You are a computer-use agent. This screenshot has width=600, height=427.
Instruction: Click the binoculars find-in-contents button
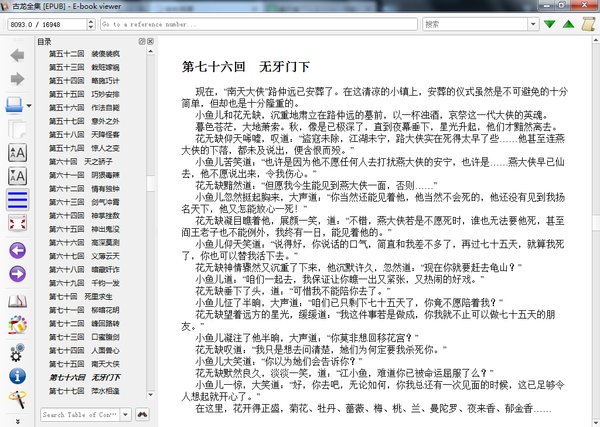pos(142,414)
